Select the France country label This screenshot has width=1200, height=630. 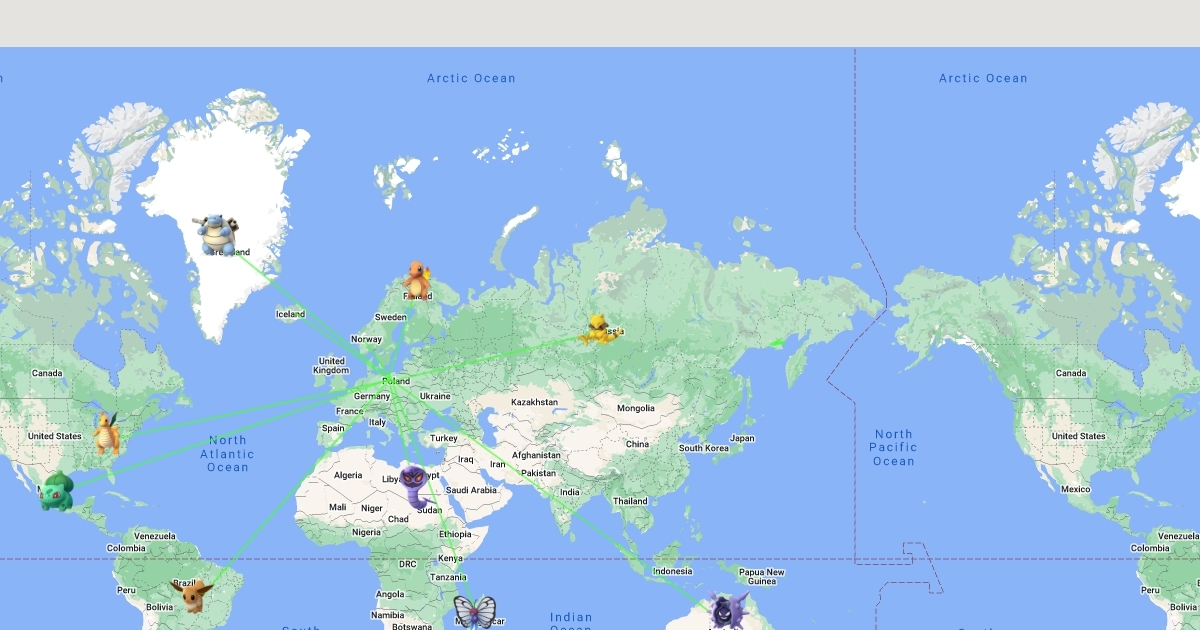coord(350,411)
